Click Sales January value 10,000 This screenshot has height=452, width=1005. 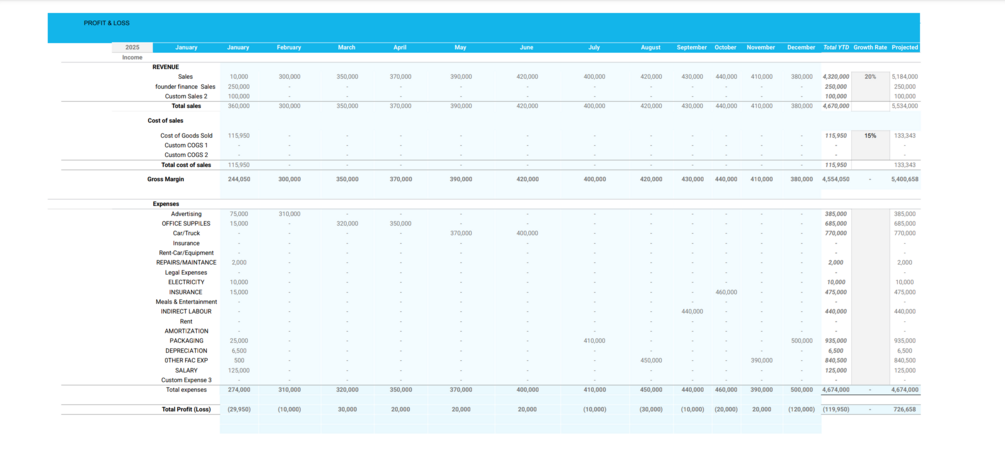[x=239, y=76]
